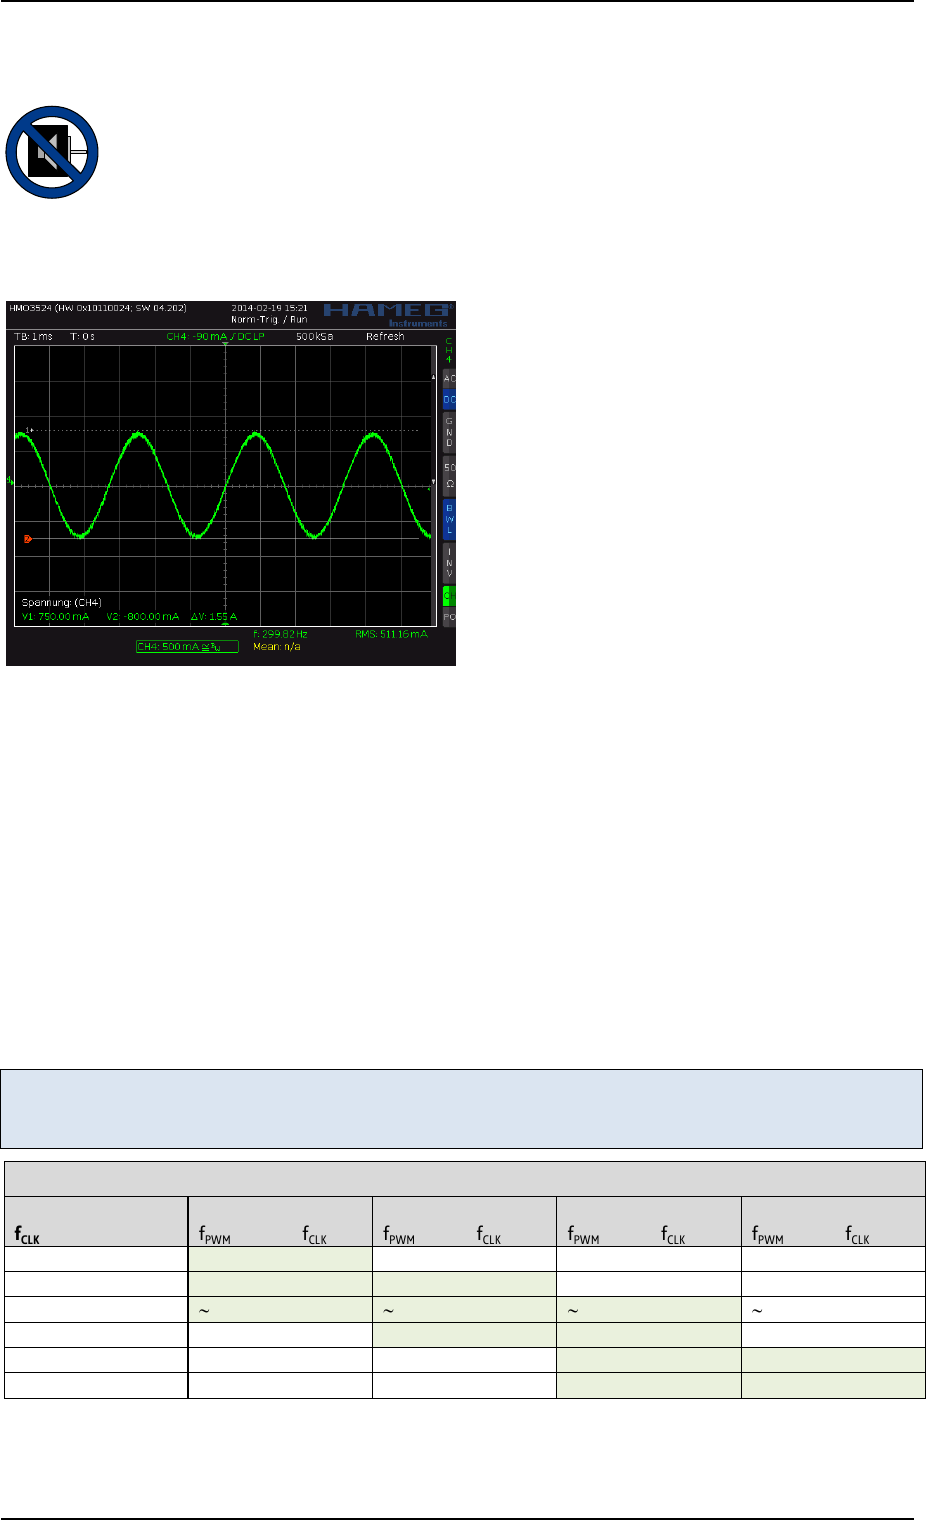This screenshot has height=1520, width=926.
Task: Click the f: 299.82 Hz frequency readout
Action: point(281,634)
